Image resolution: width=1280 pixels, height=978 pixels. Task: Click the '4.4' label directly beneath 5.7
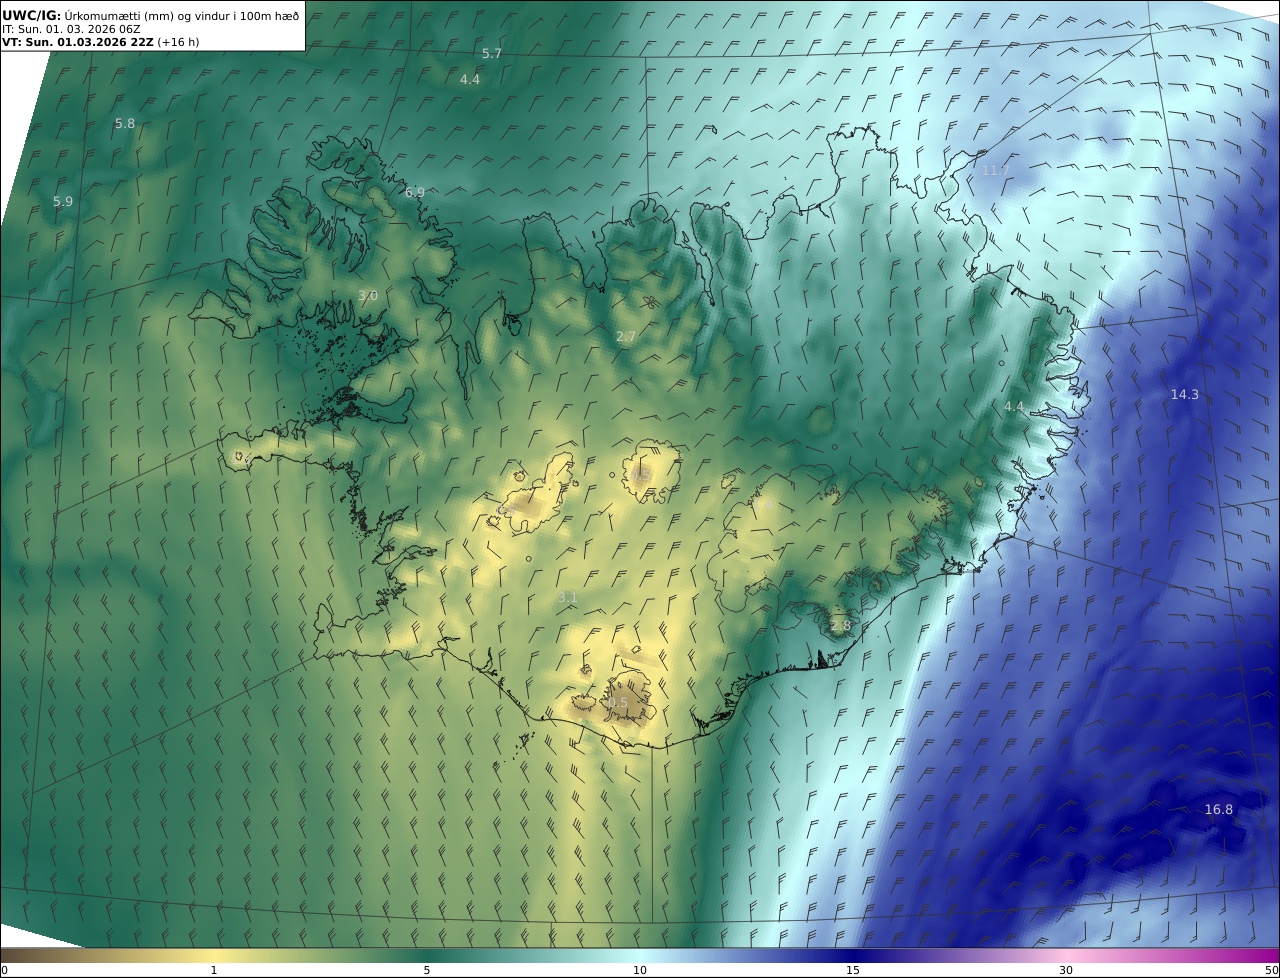coord(470,79)
